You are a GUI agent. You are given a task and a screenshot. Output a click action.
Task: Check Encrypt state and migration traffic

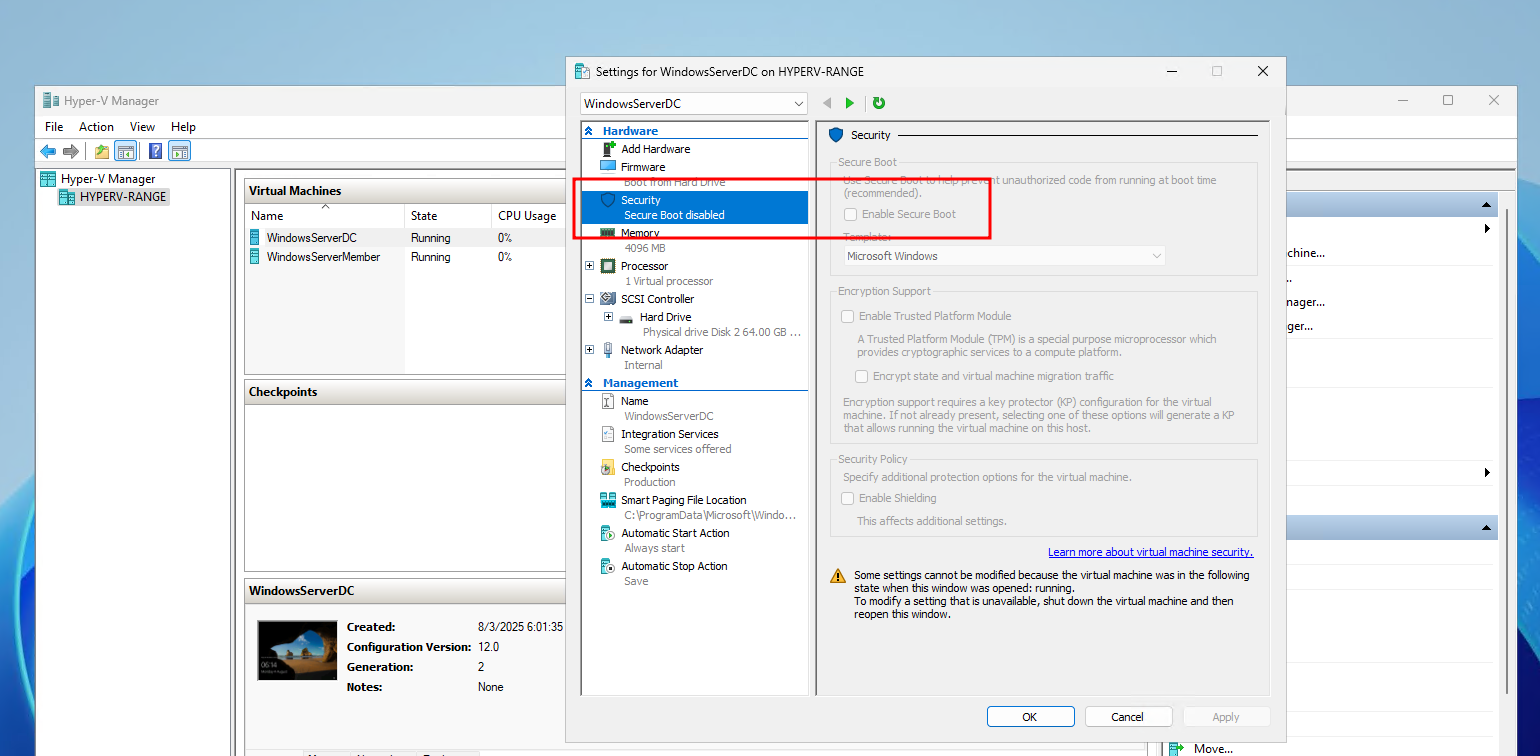tap(862, 376)
